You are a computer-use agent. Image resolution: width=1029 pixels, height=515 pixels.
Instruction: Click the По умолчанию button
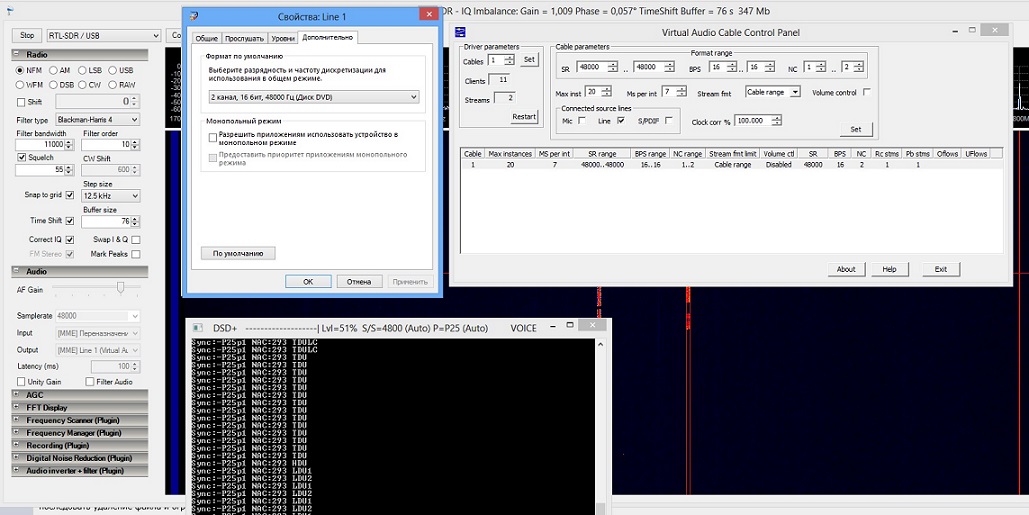click(x=238, y=253)
